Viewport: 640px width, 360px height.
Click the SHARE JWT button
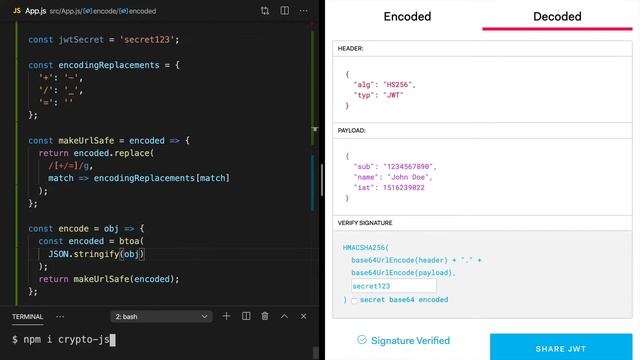(x=561, y=347)
